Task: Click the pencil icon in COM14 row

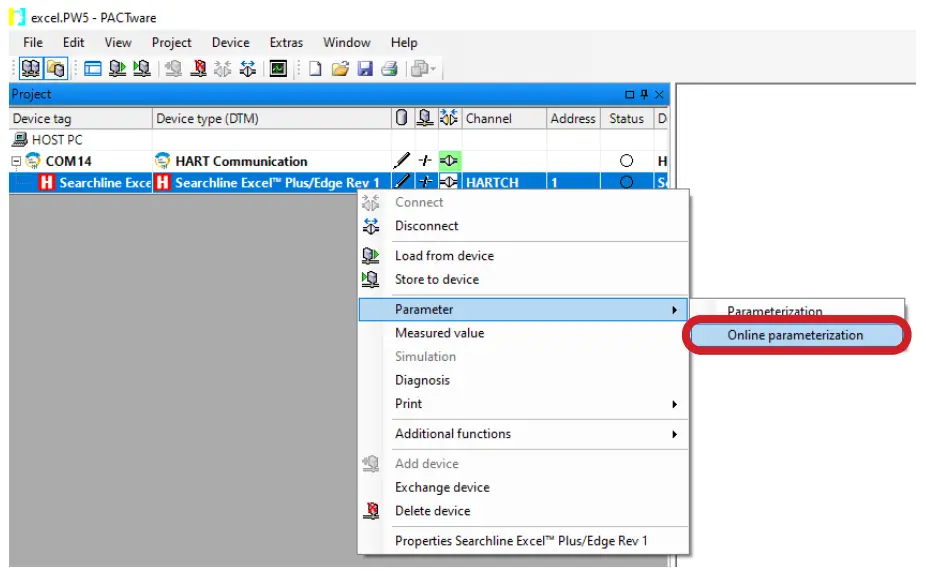Action: (x=402, y=160)
